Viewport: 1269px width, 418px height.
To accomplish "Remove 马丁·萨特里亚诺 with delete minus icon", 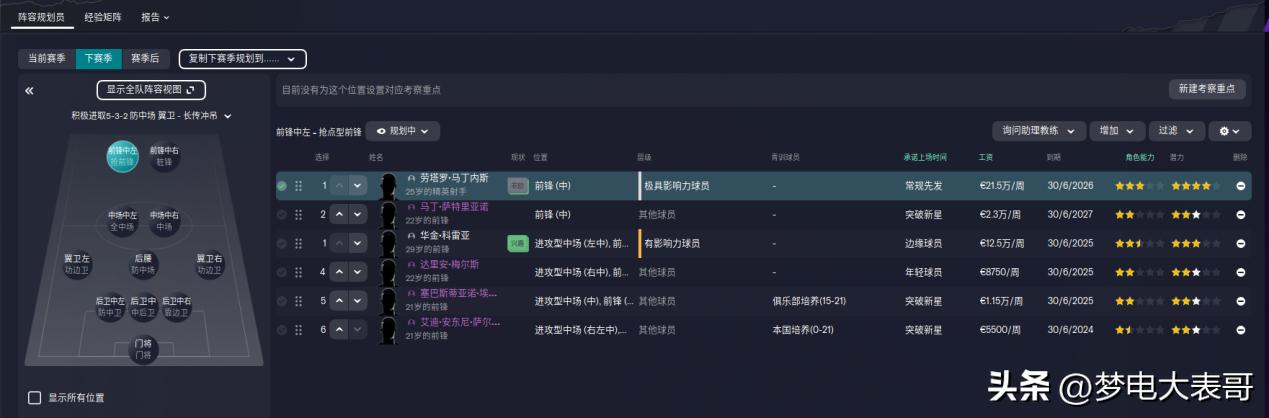I will [1240, 214].
